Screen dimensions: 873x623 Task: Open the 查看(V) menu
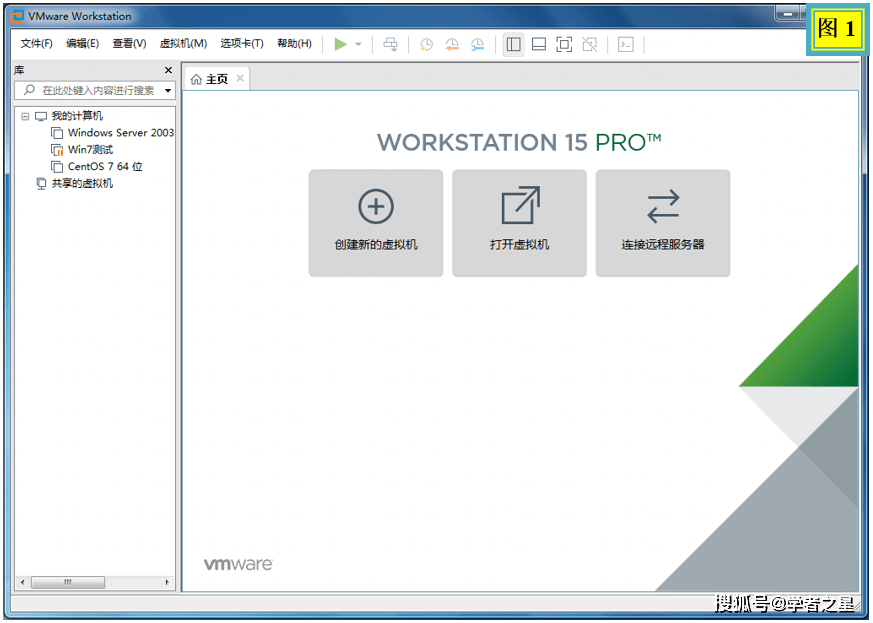[x=129, y=43]
